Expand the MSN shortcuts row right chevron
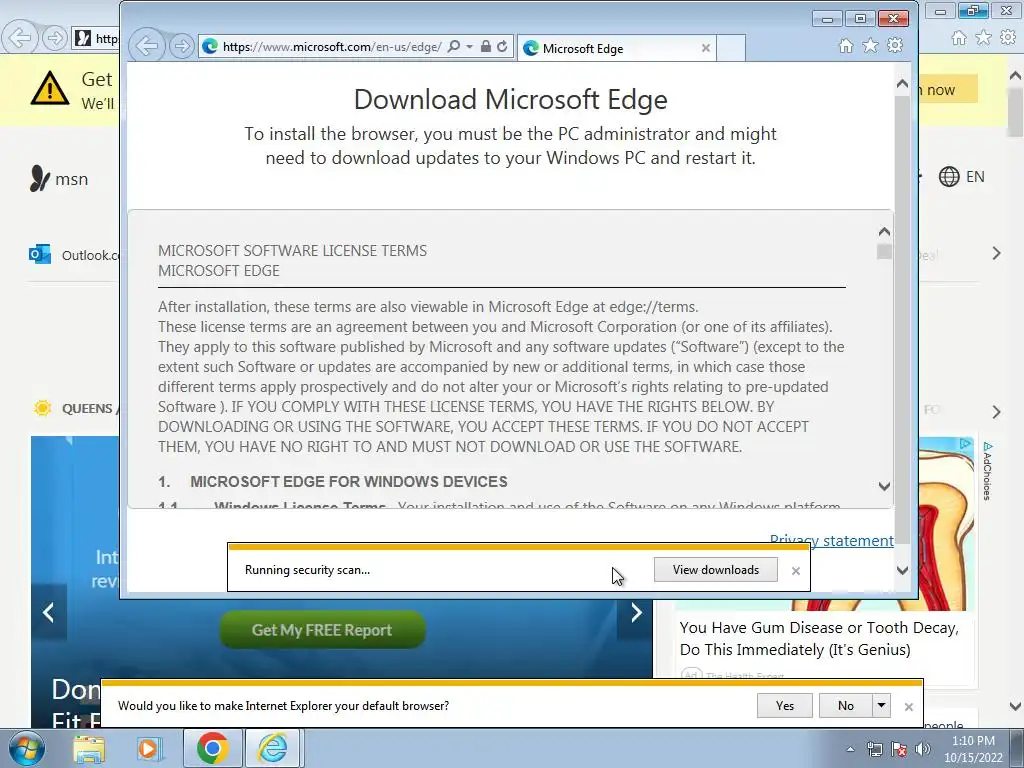This screenshot has width=1024, height=768. (x=996, y=253)
